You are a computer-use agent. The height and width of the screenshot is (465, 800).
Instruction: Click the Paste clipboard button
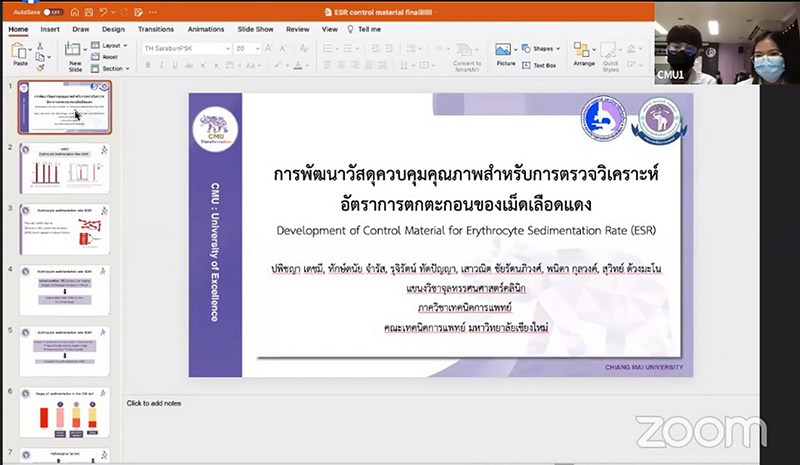tap(19, 54)
